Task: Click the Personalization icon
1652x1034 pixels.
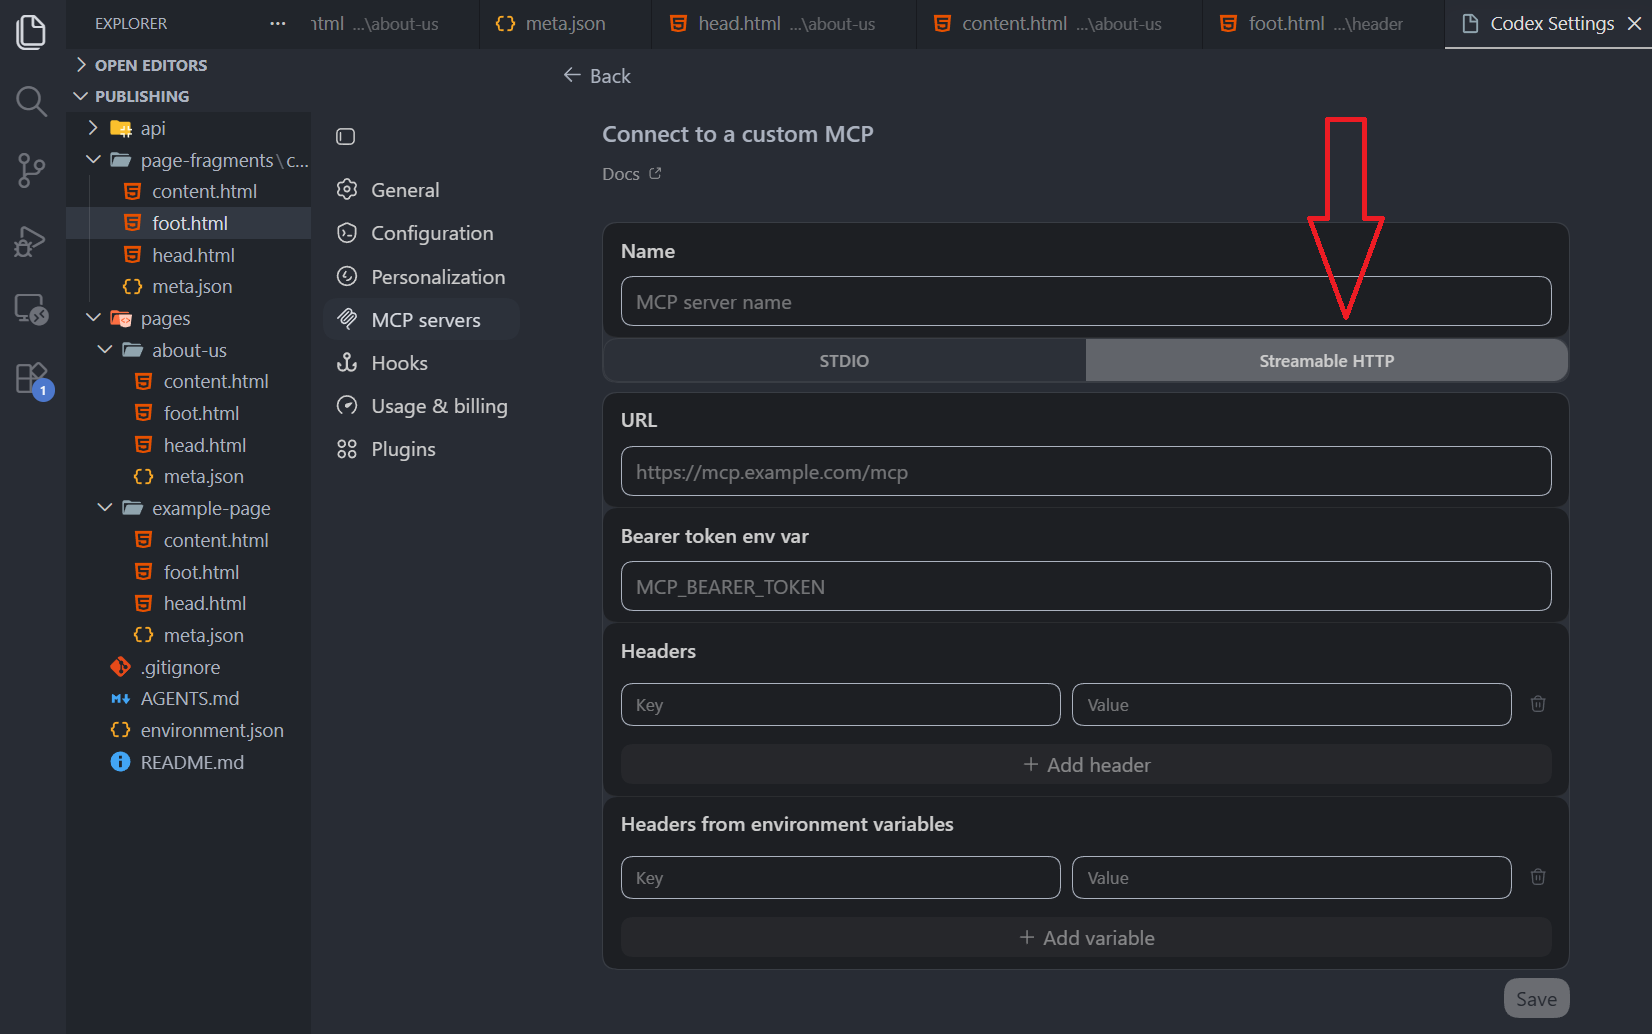Action: tap(347, 276)
